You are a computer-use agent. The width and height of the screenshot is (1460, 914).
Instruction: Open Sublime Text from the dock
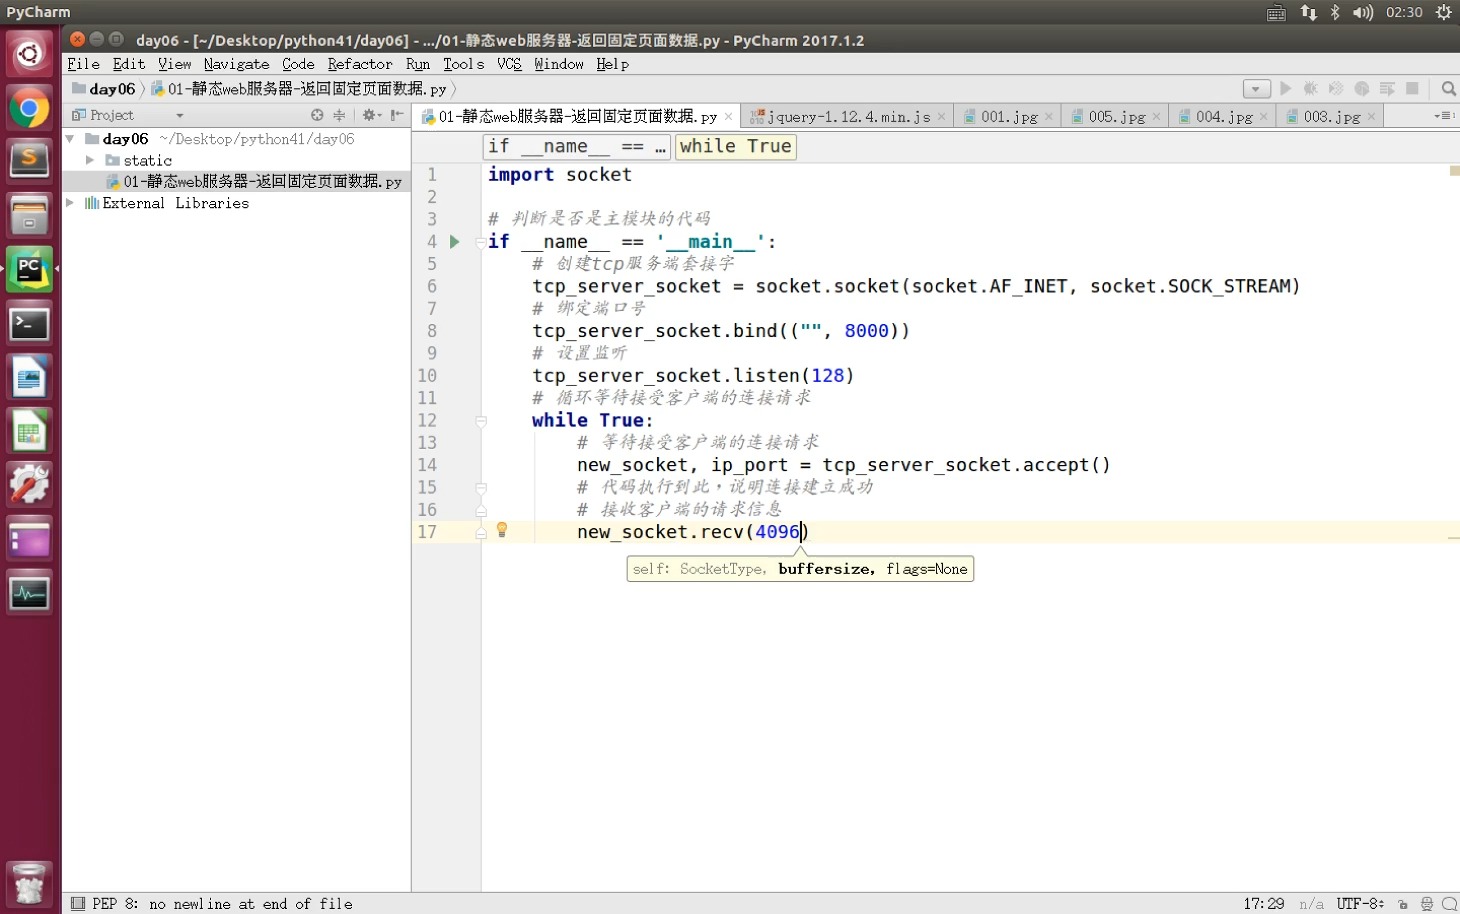(29, 161)
